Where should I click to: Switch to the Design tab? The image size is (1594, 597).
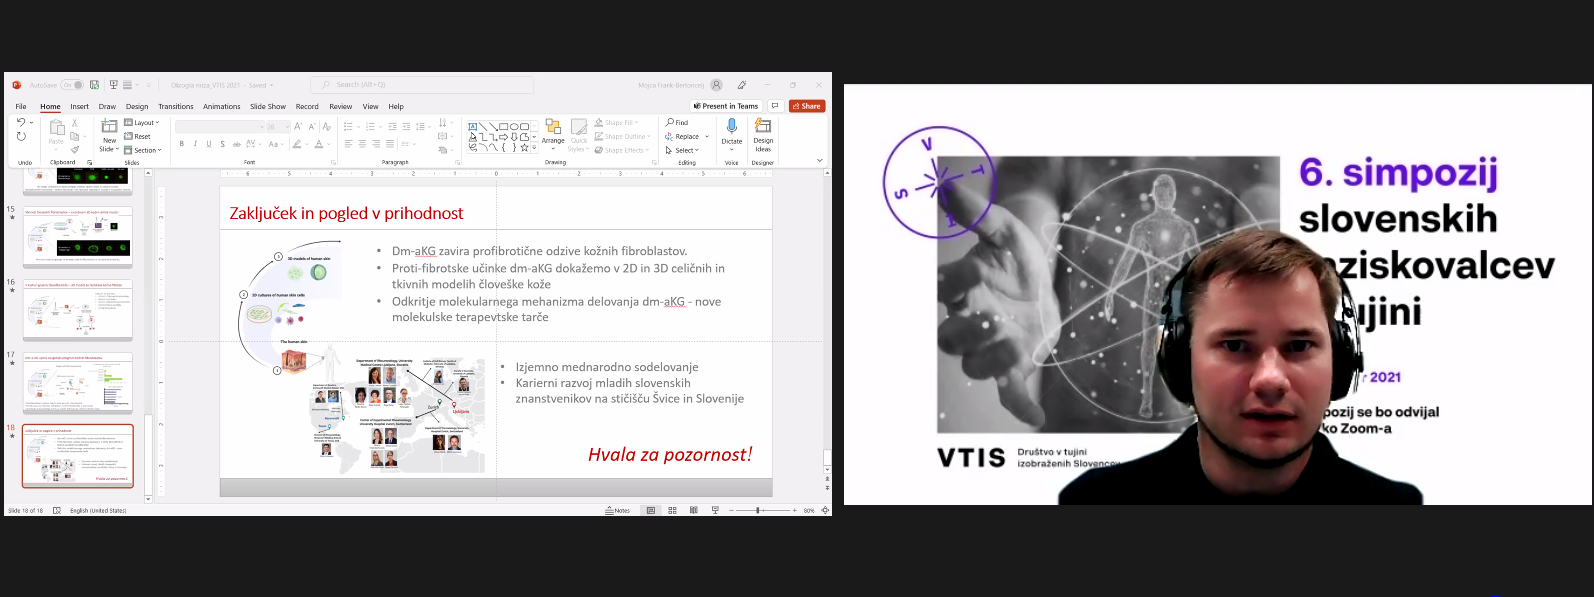137,106
